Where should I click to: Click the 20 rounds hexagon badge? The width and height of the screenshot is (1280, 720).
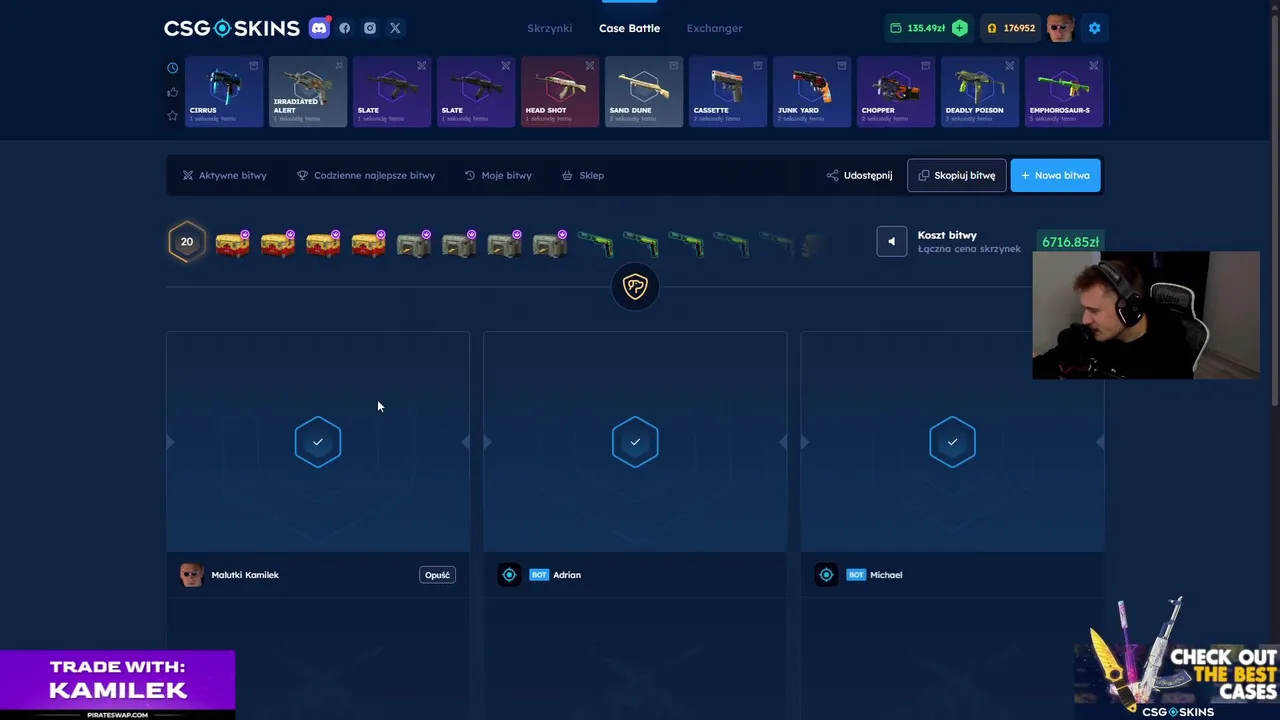click(x=187, y=241)
